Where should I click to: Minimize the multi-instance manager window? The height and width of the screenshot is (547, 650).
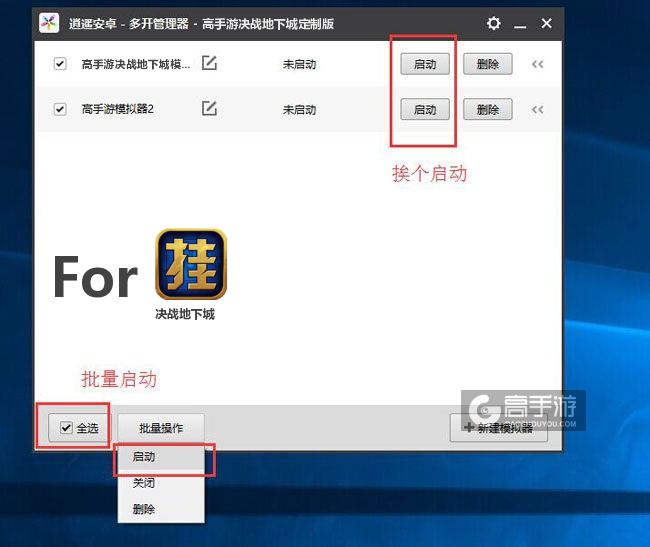(520, 26)
